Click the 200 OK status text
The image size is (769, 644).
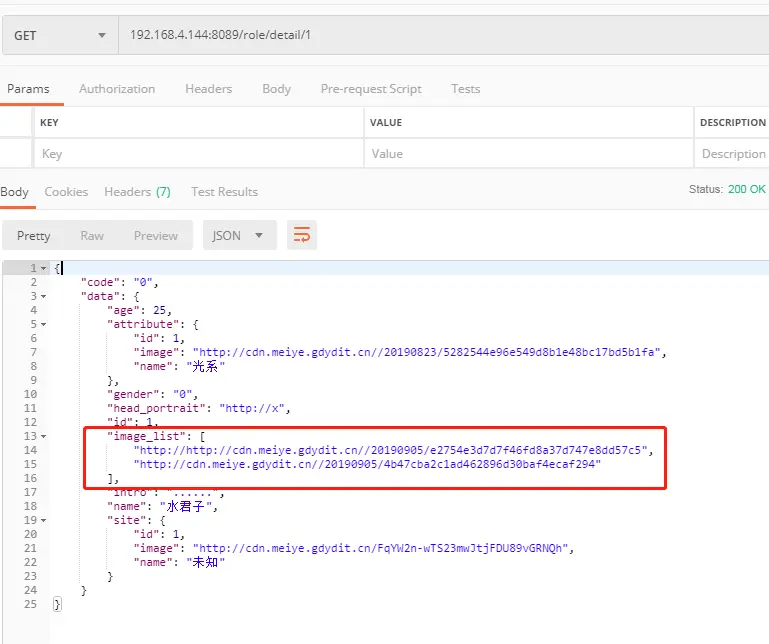pyautogui.click(x=746, y=189)
